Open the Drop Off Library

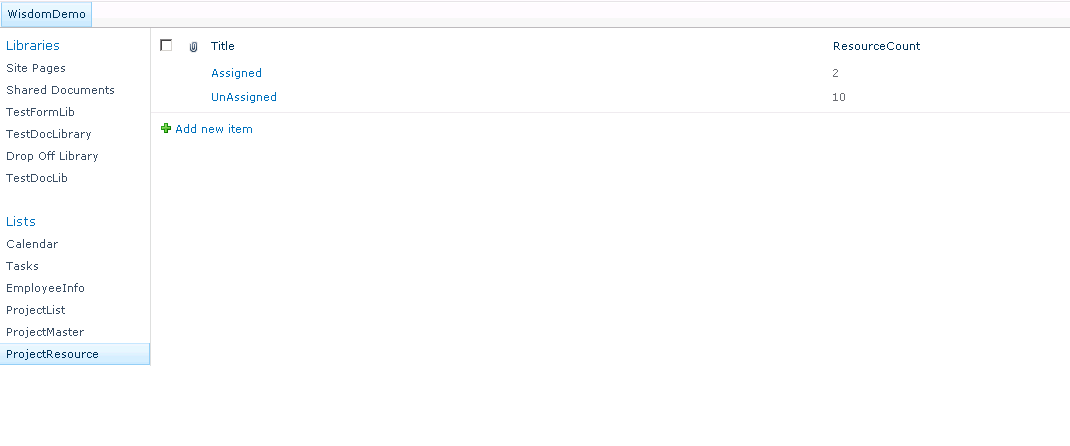[x=52, y=156]
